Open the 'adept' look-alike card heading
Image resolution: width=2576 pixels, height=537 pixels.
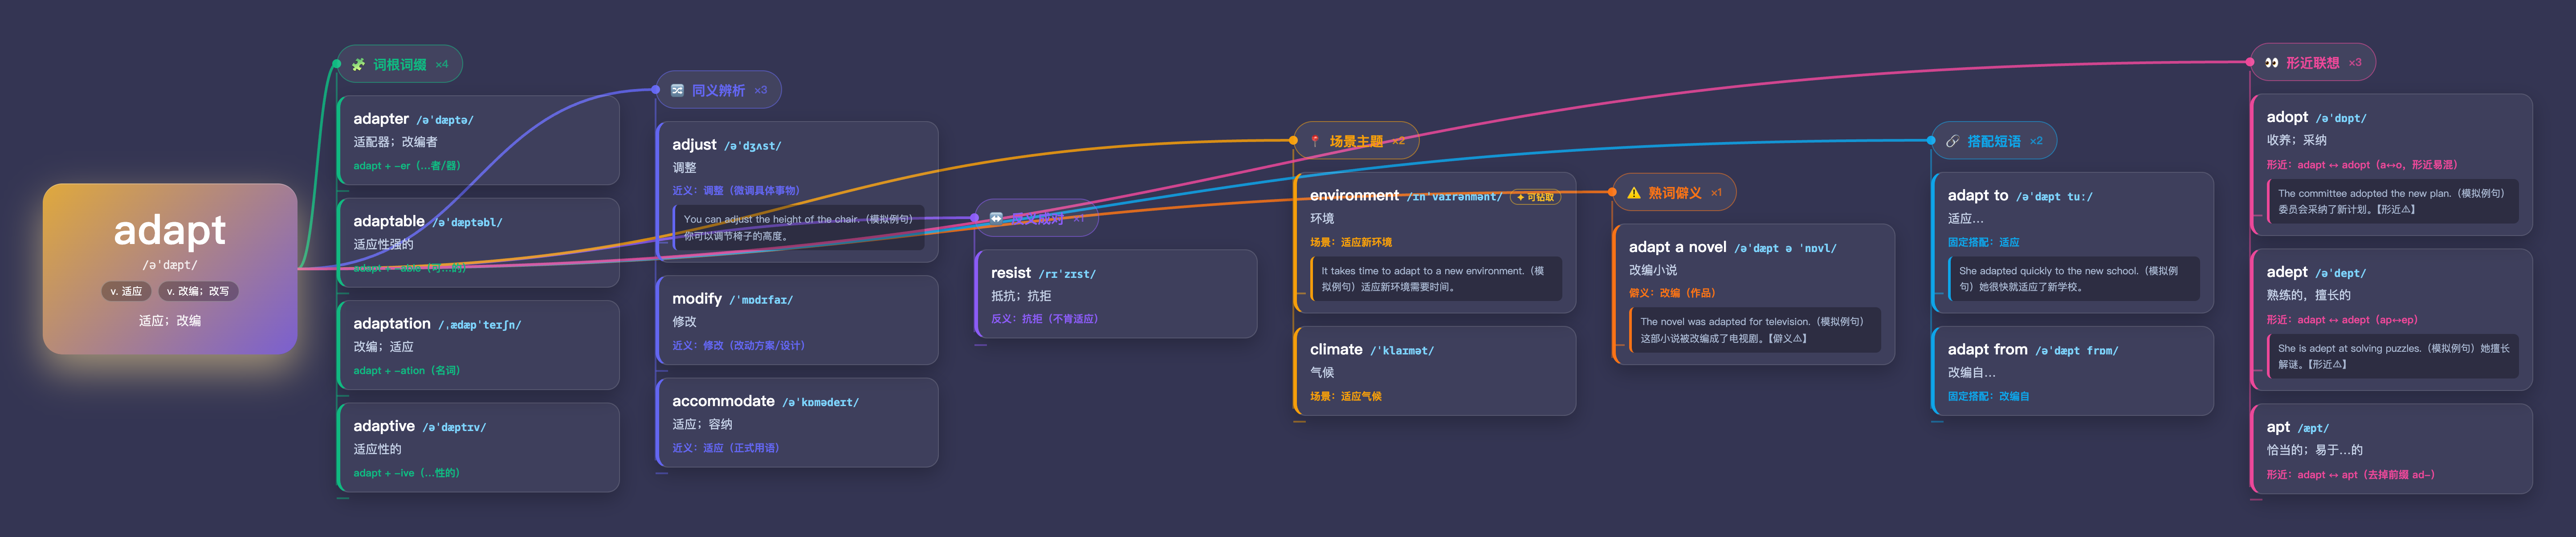(2287, 272)
